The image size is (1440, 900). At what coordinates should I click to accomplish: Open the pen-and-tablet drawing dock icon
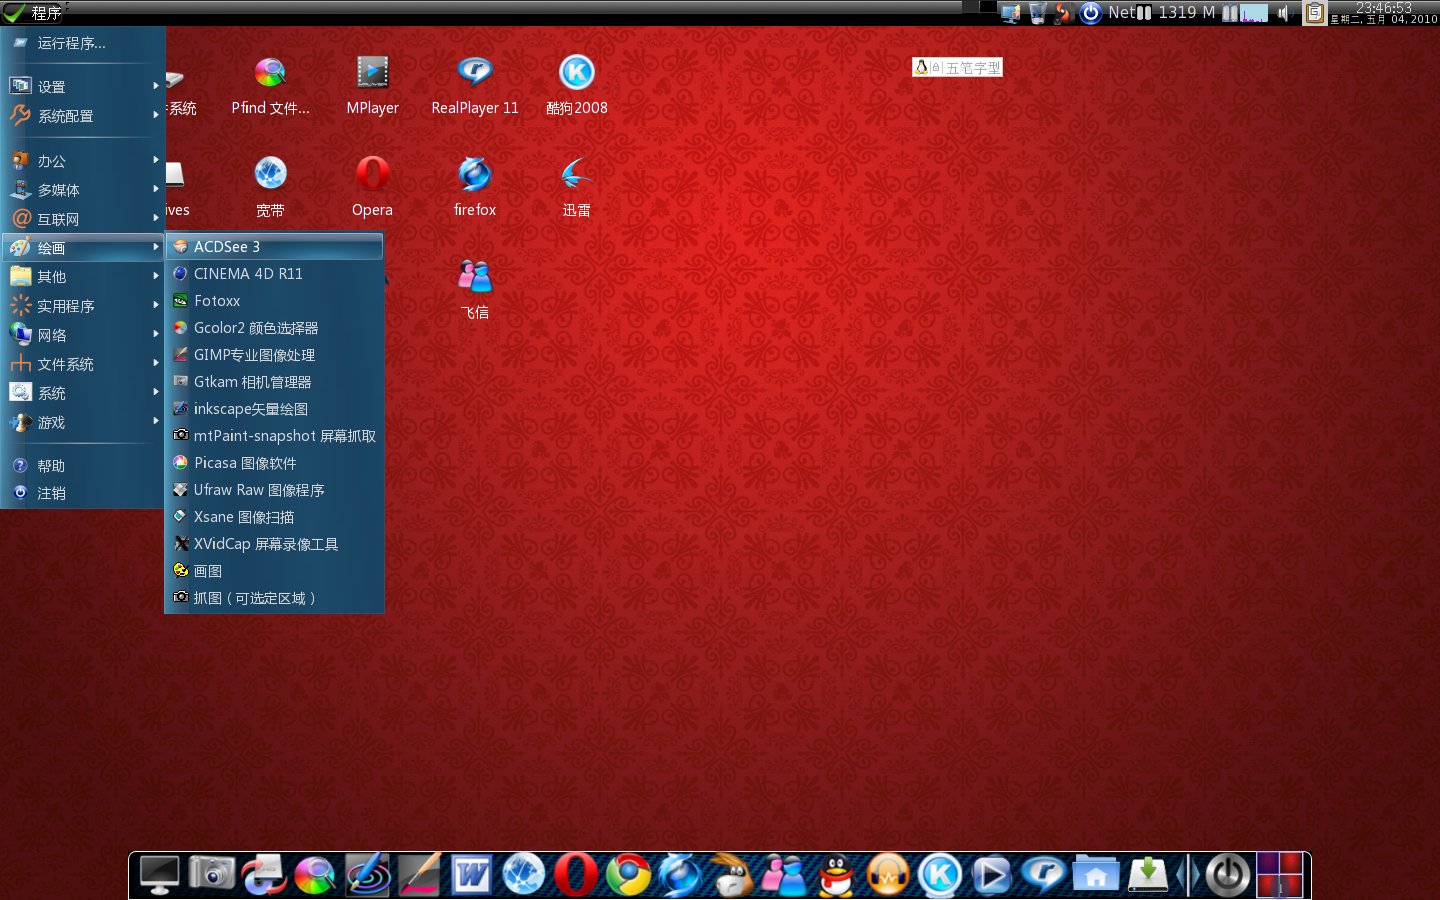click(419, 876)
